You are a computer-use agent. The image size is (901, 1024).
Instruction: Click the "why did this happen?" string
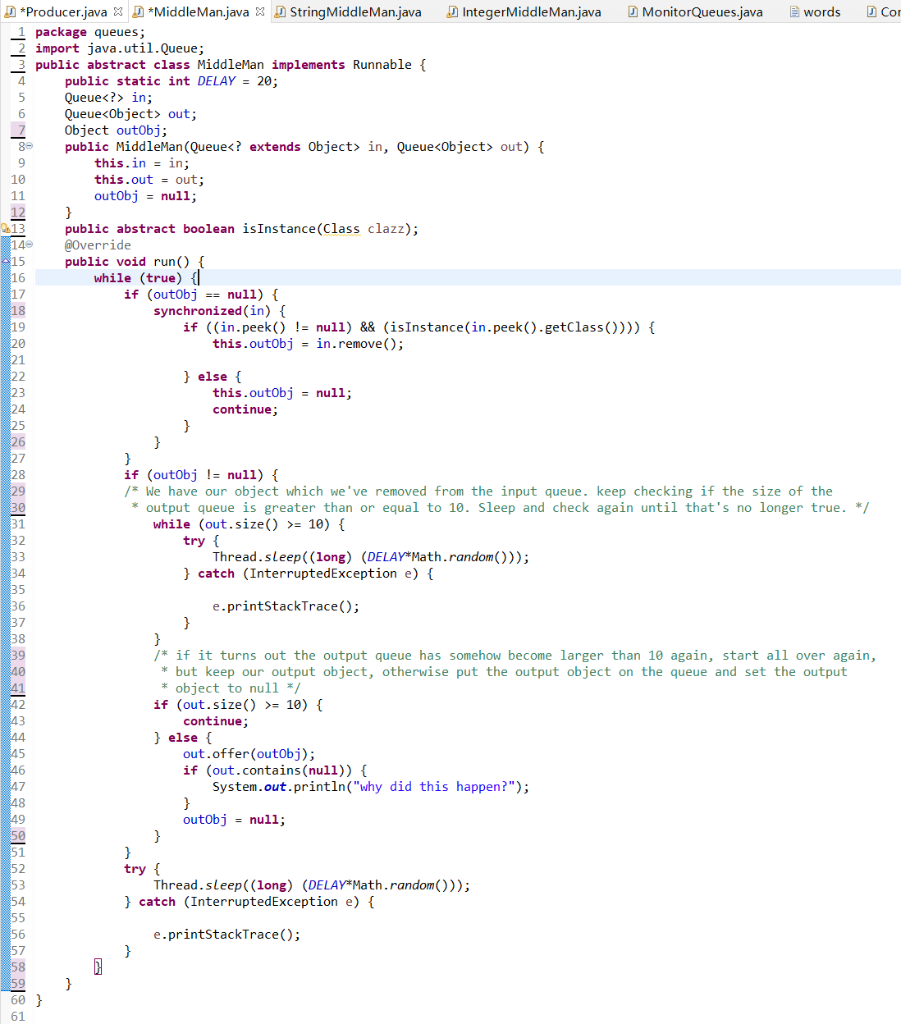click(x=434, y=786)
